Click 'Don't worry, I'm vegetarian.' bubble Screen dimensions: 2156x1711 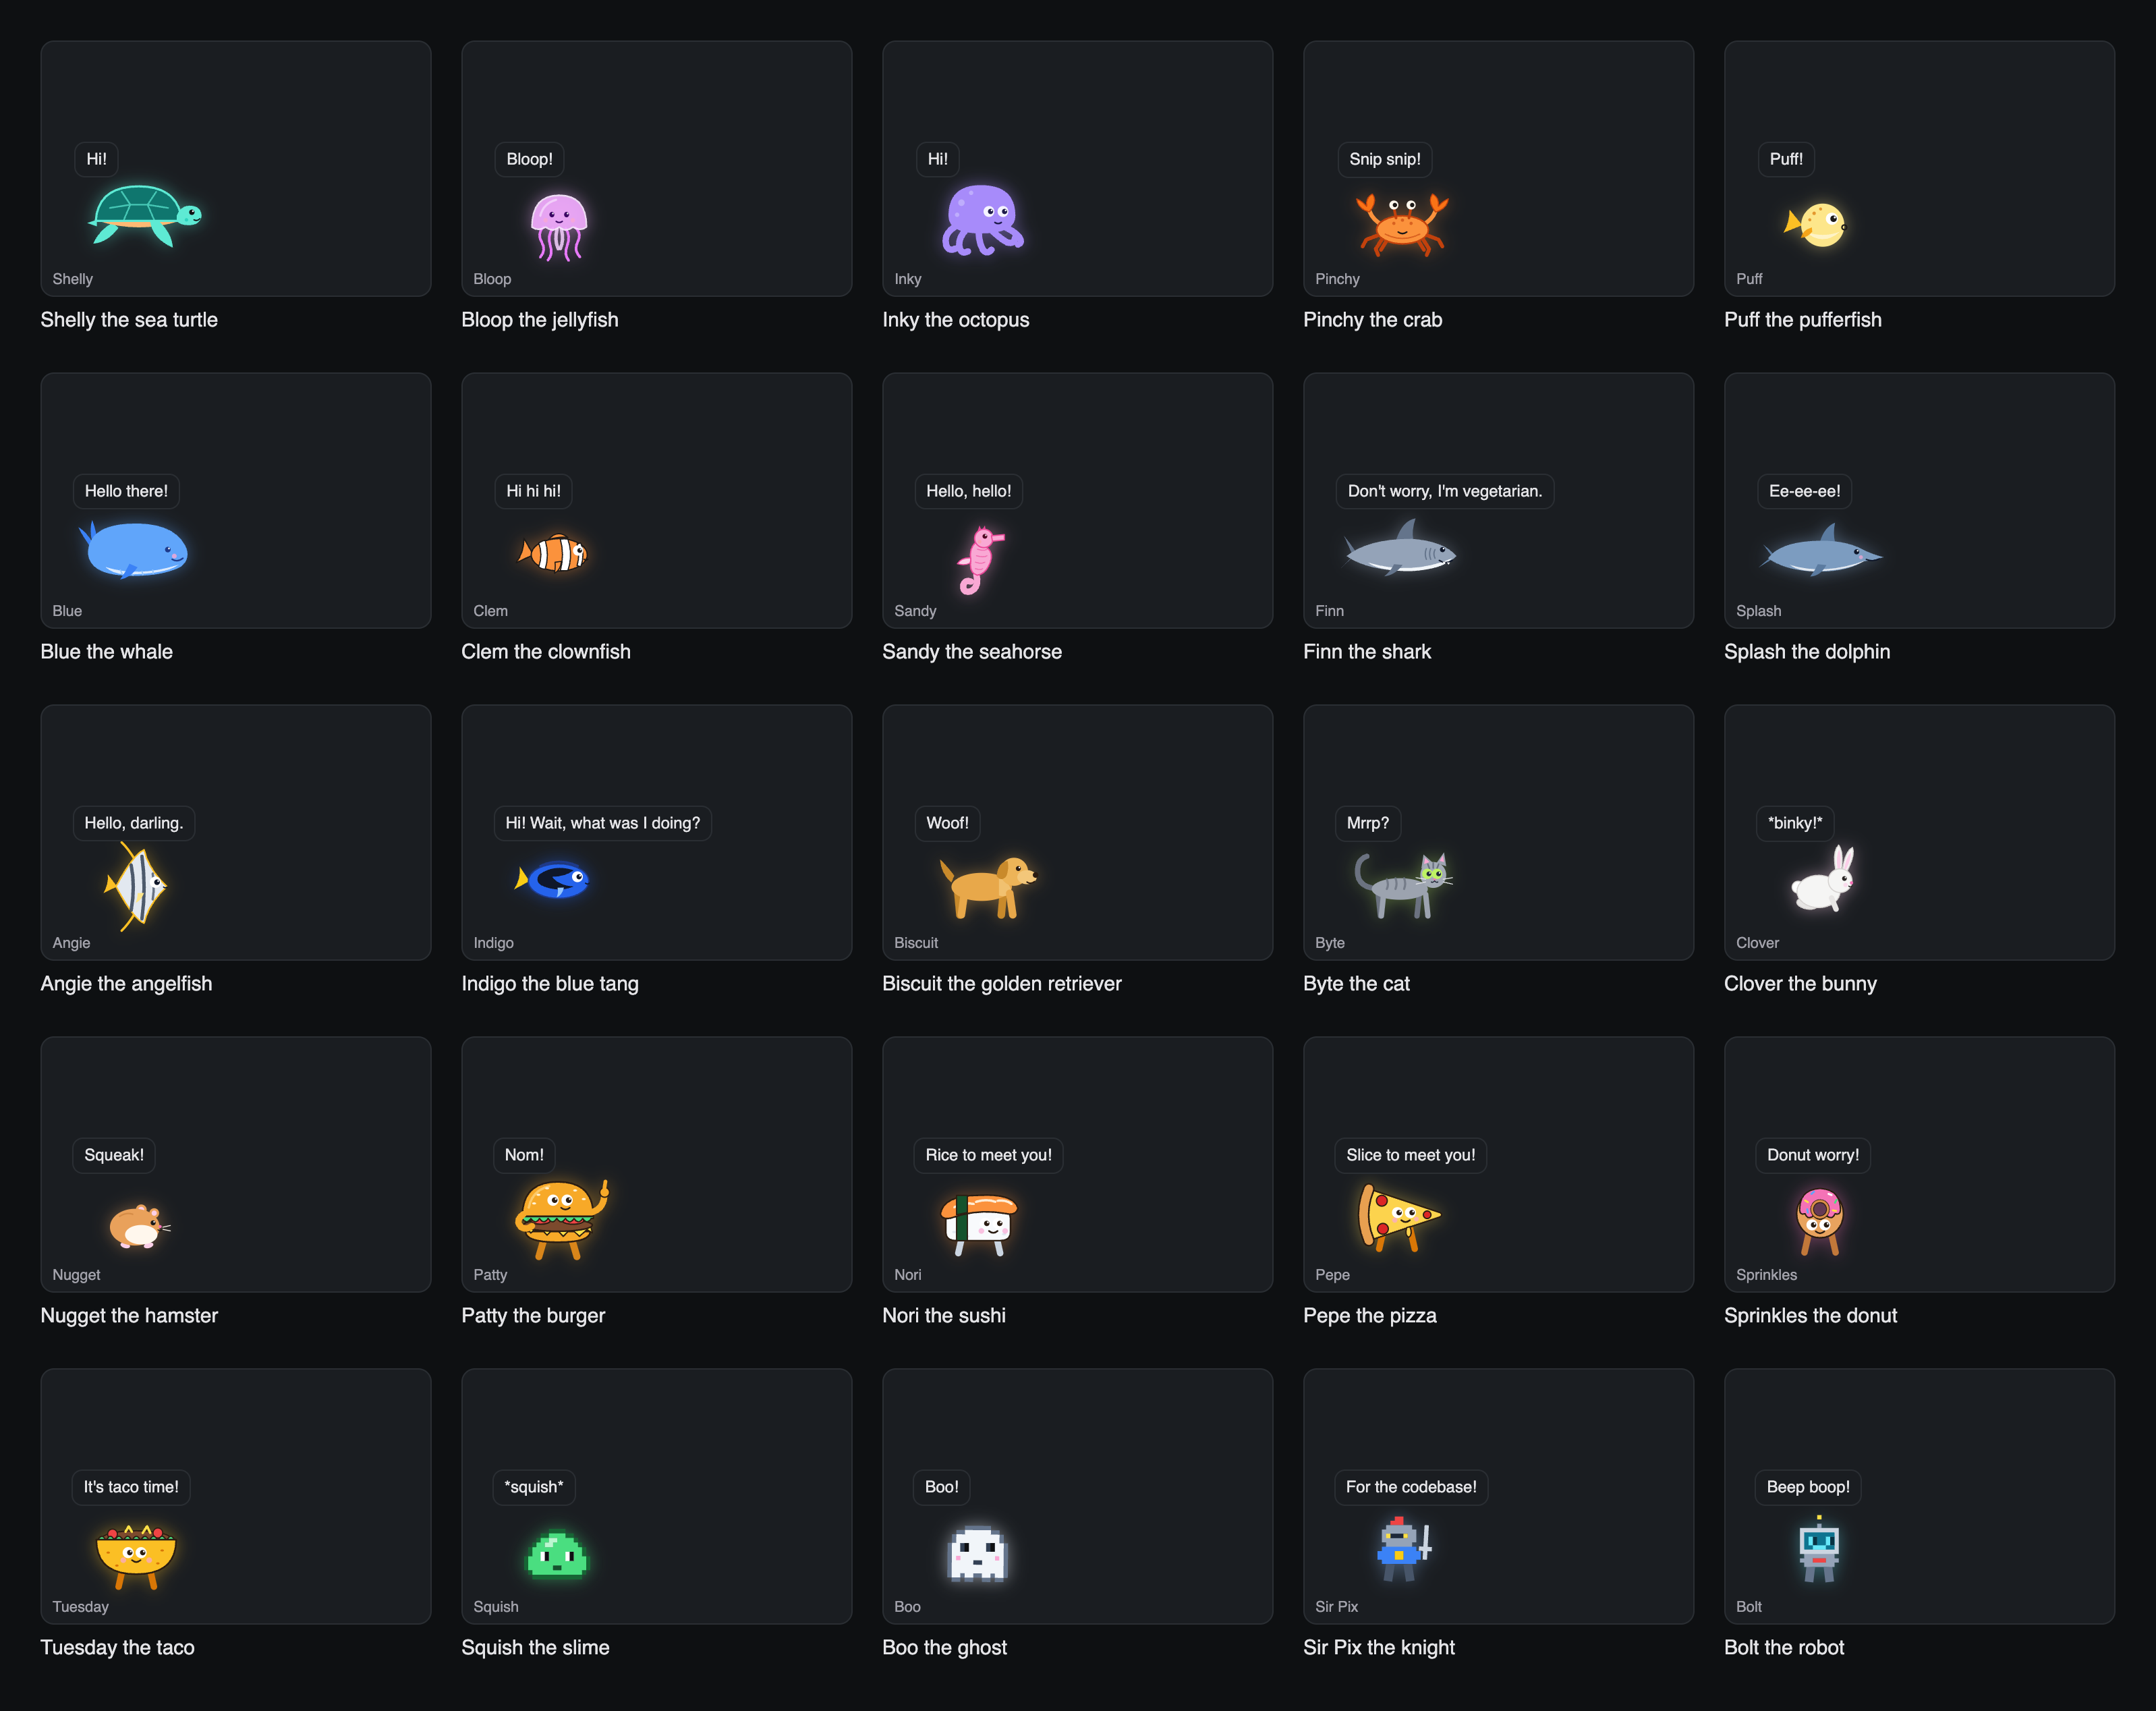pyautogui.click(x=1445, y=491)
